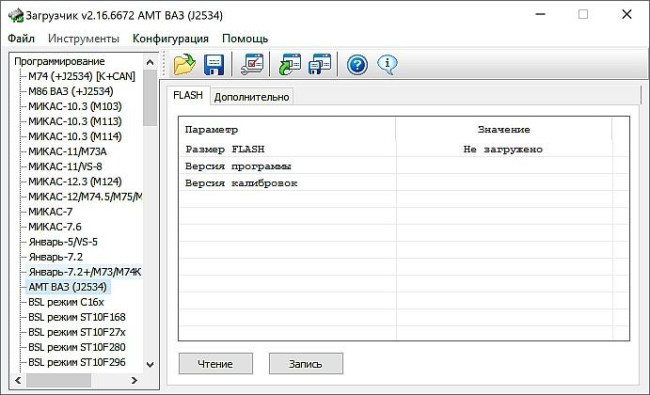The height and width of the screenshot is (395, 650).
Task: Open the settings checklist wrench icon
Action: (252, 64)
